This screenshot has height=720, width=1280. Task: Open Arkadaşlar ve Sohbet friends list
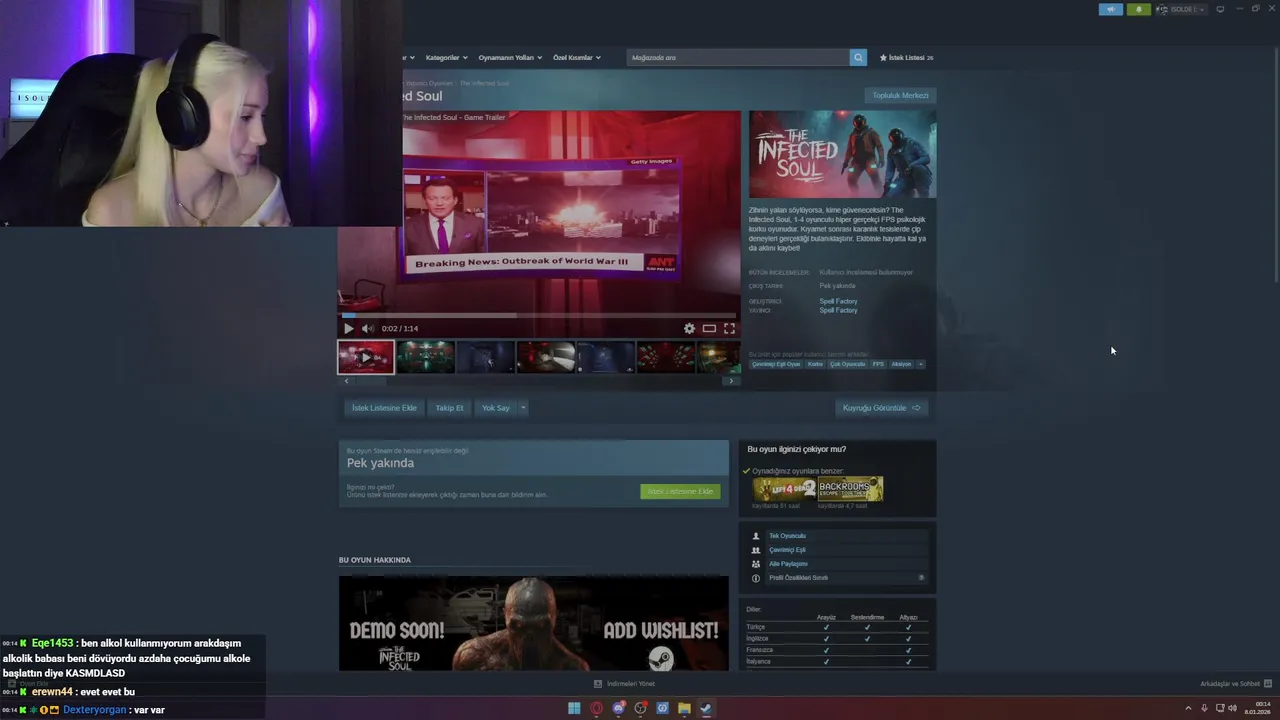click(1236, 684)
